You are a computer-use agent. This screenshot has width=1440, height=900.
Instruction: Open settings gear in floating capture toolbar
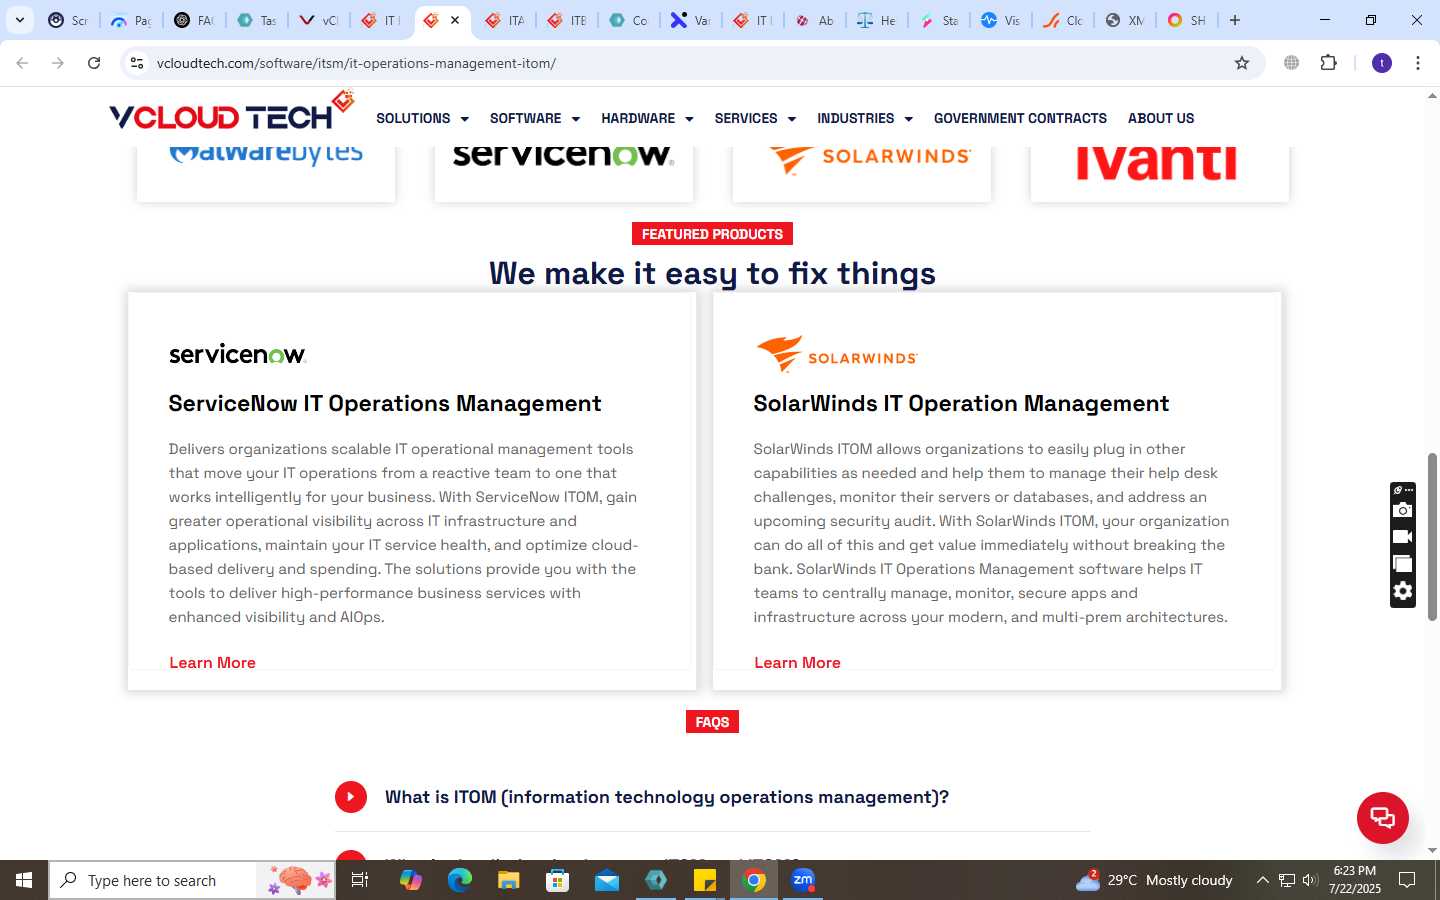click(x=1403, y=591)
